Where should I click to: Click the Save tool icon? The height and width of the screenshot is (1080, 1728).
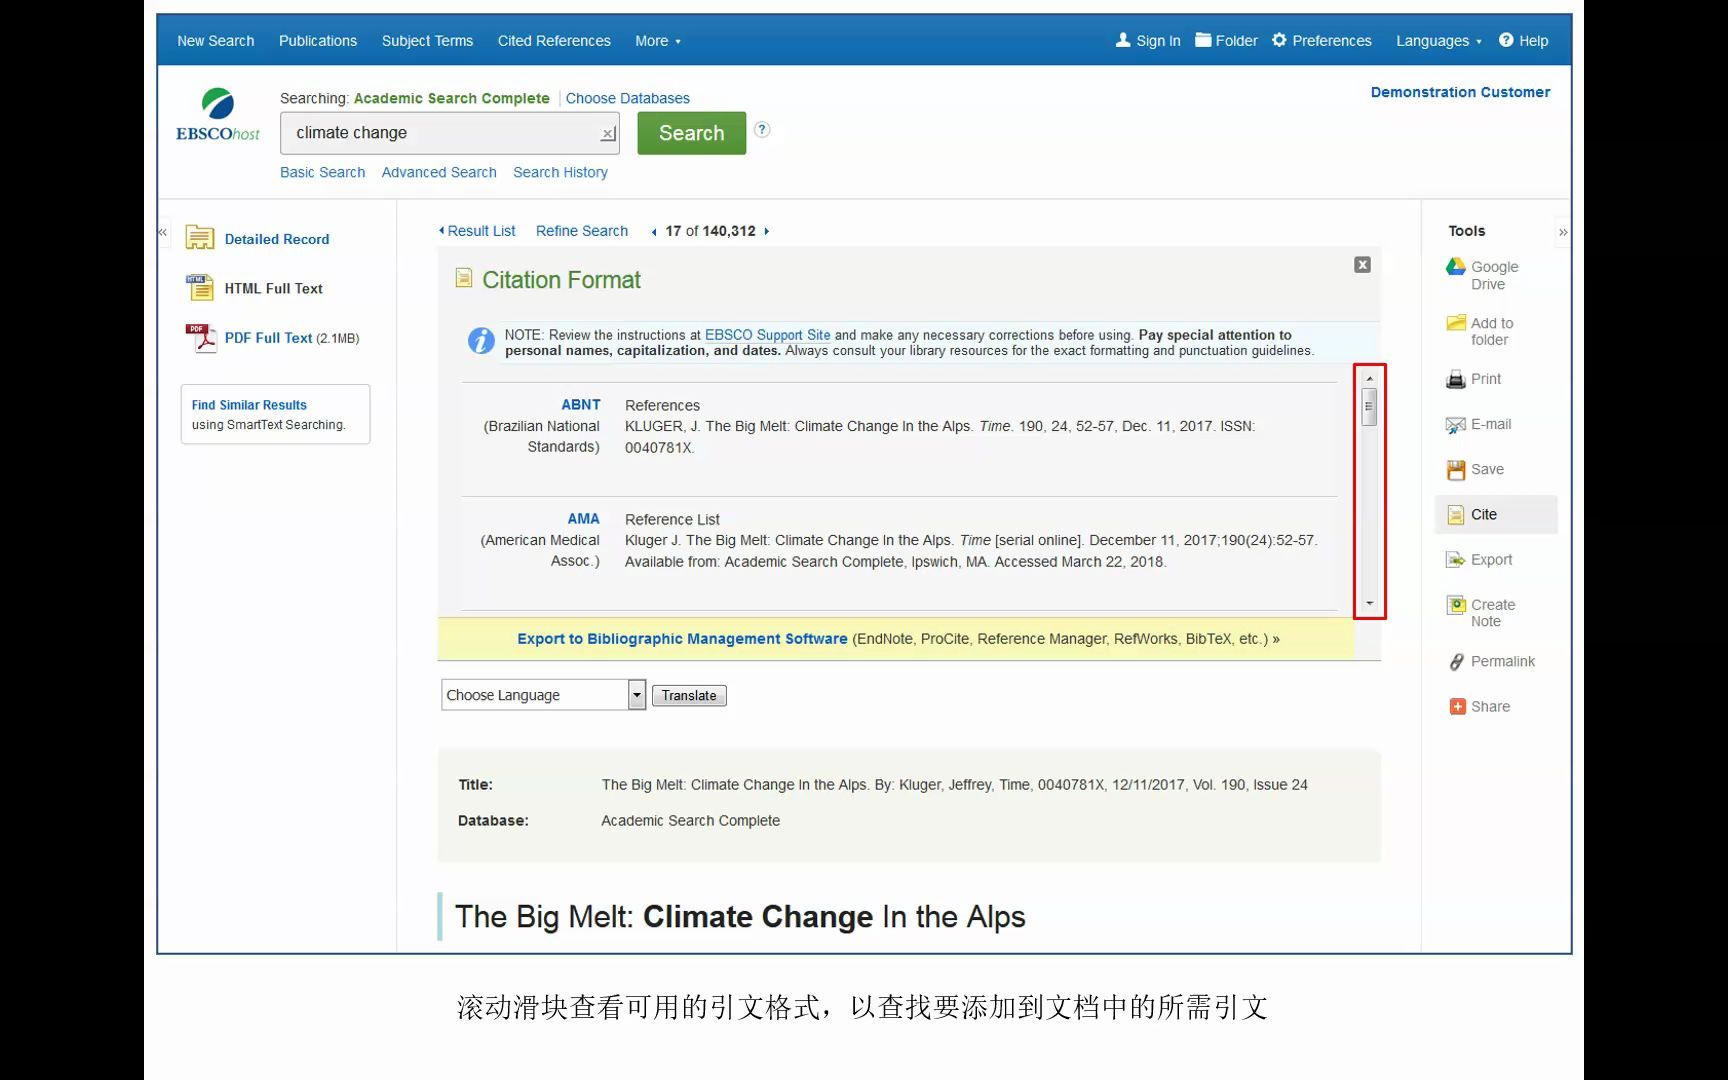(1456, 470)
